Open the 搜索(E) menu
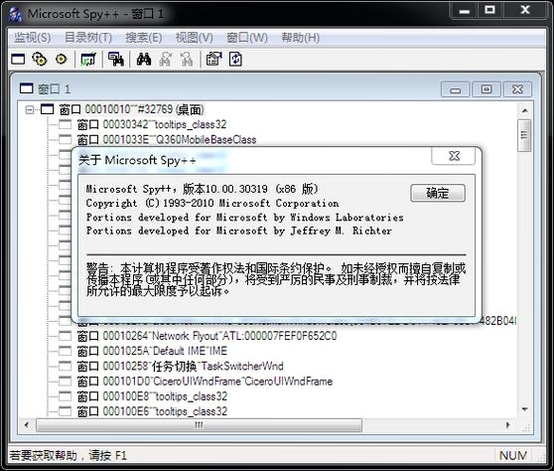This screenshot has width=554, height=471. click(144, 37)
